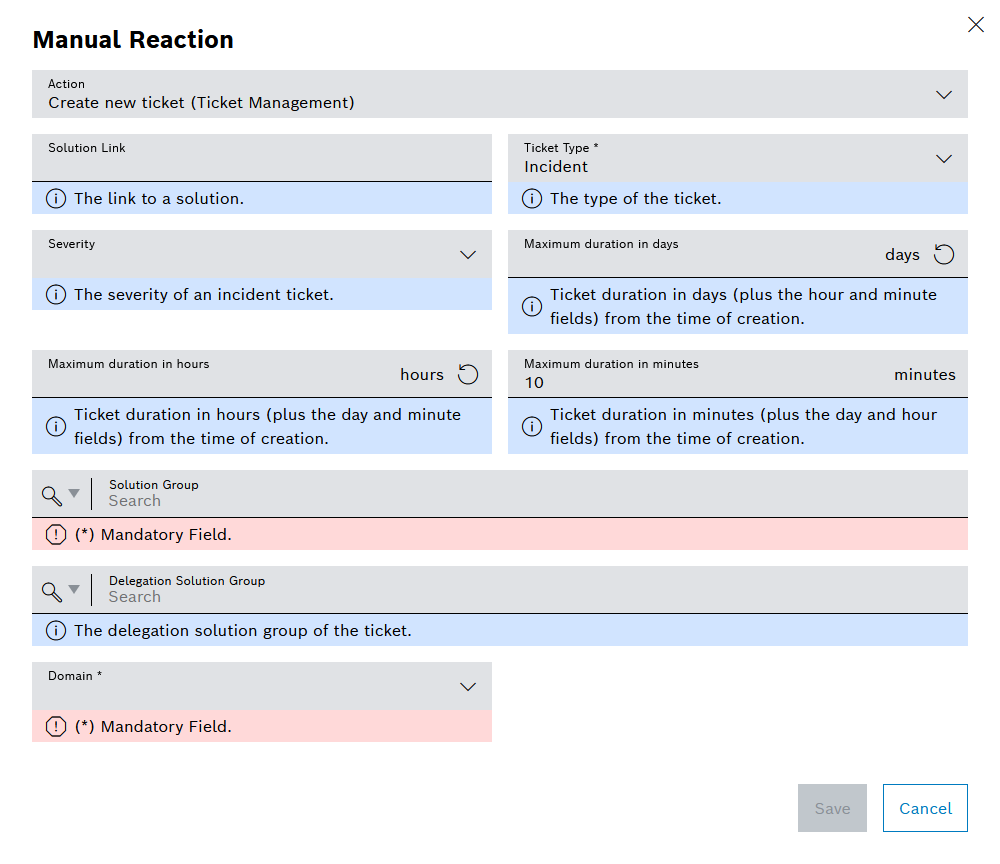Click the info icon beside Solution Link hint
The image size is (1000, 864).
(x=56, y=198)
